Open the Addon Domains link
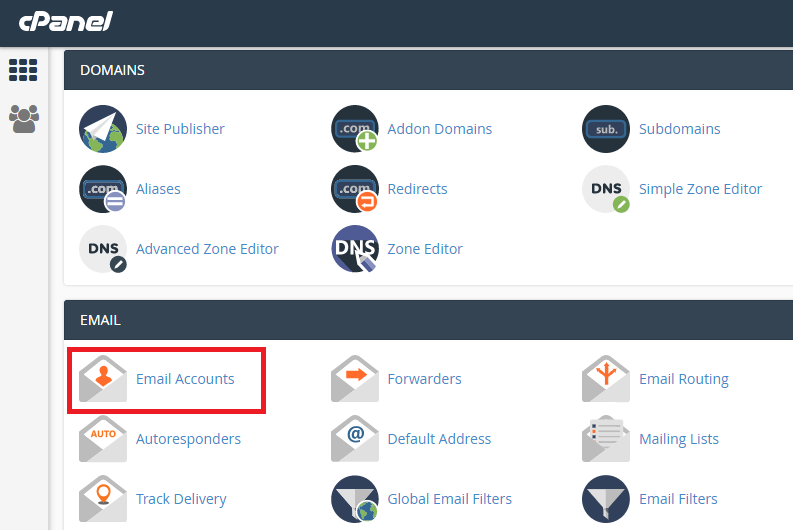The image size is (793, 530). (439, 129)
